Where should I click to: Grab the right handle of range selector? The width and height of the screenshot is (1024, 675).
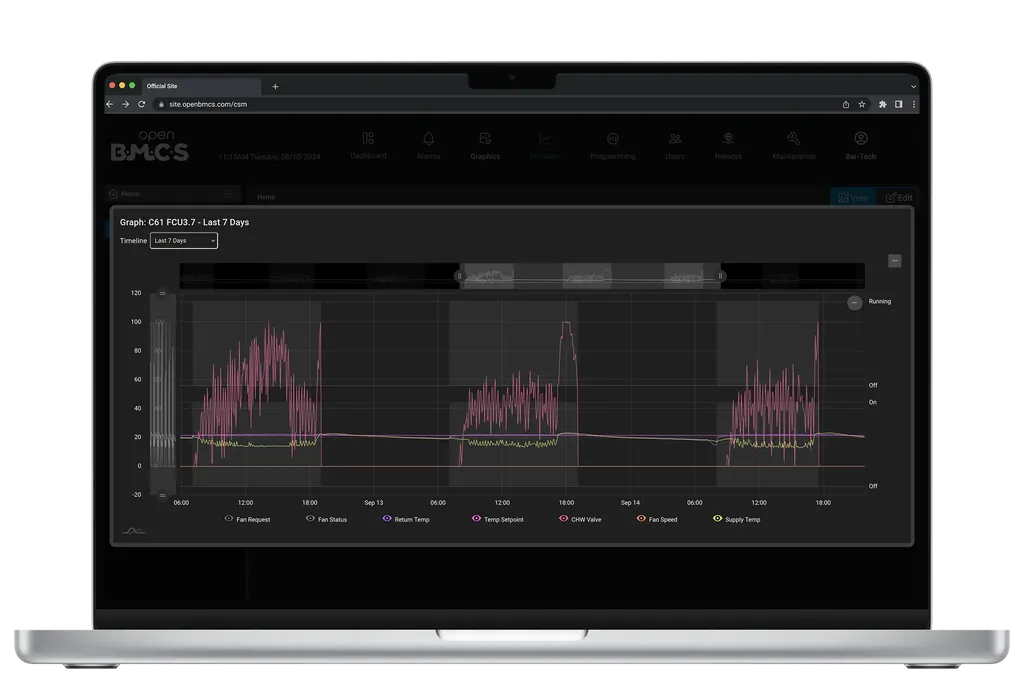[x=720, y=276]
